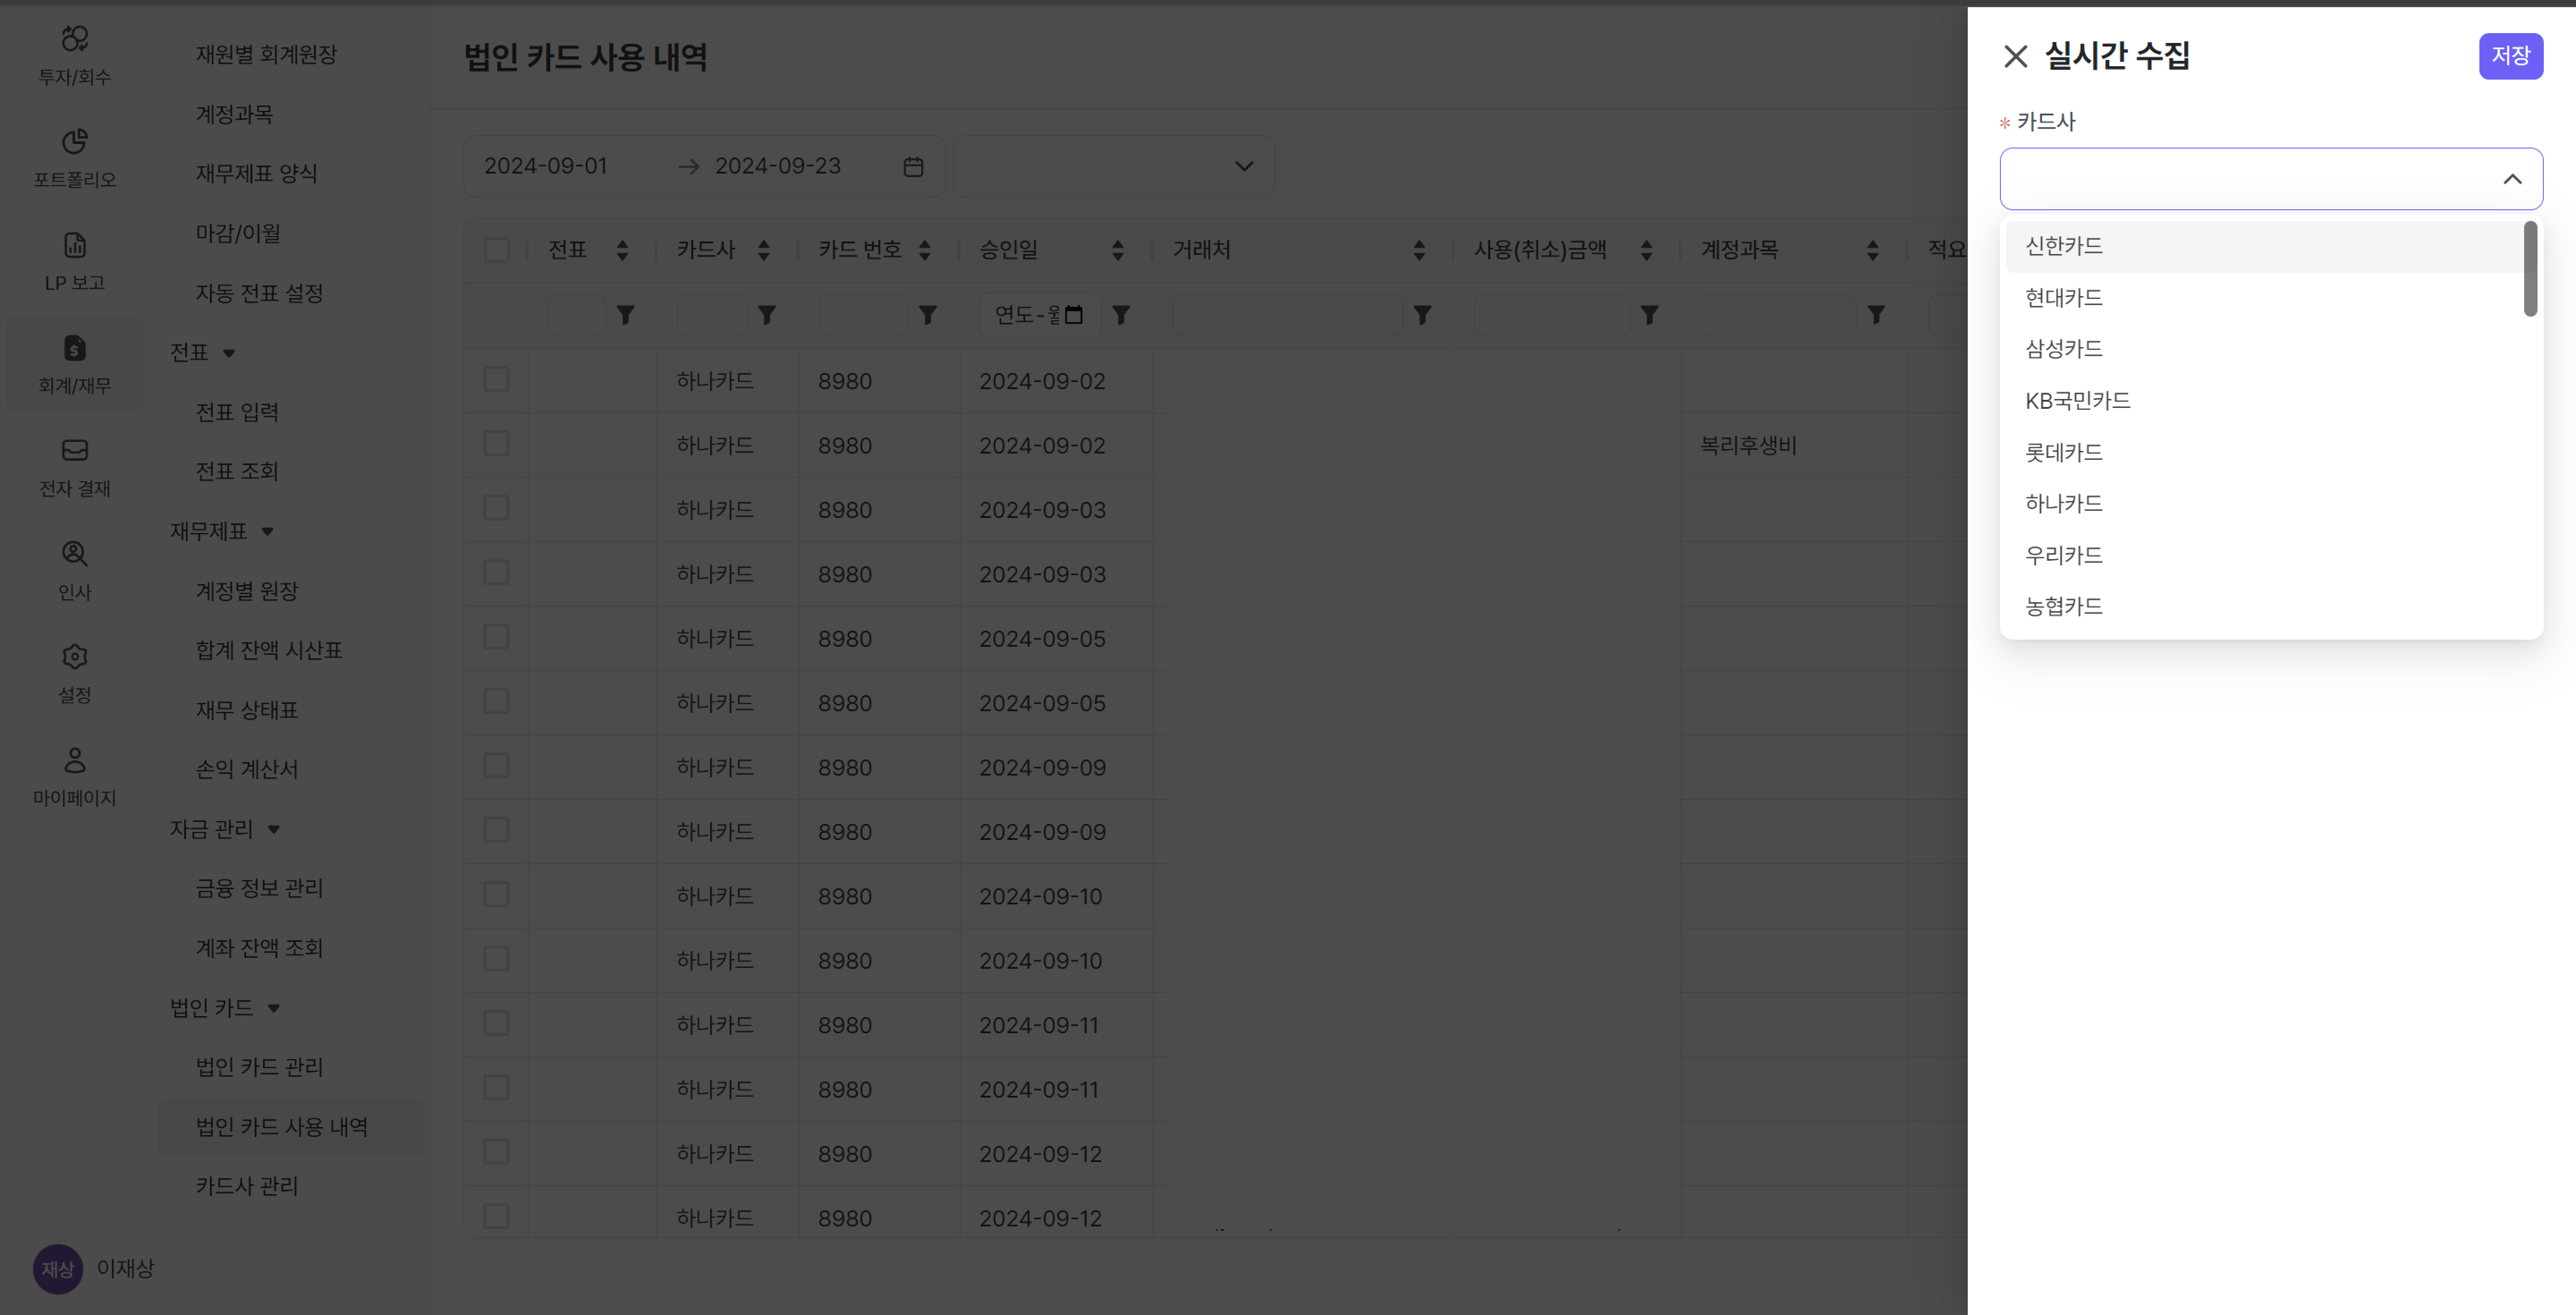2576x1315 pixels.
Task: Click filter icon under 계정과목 column
Action: pos(1876,315)
